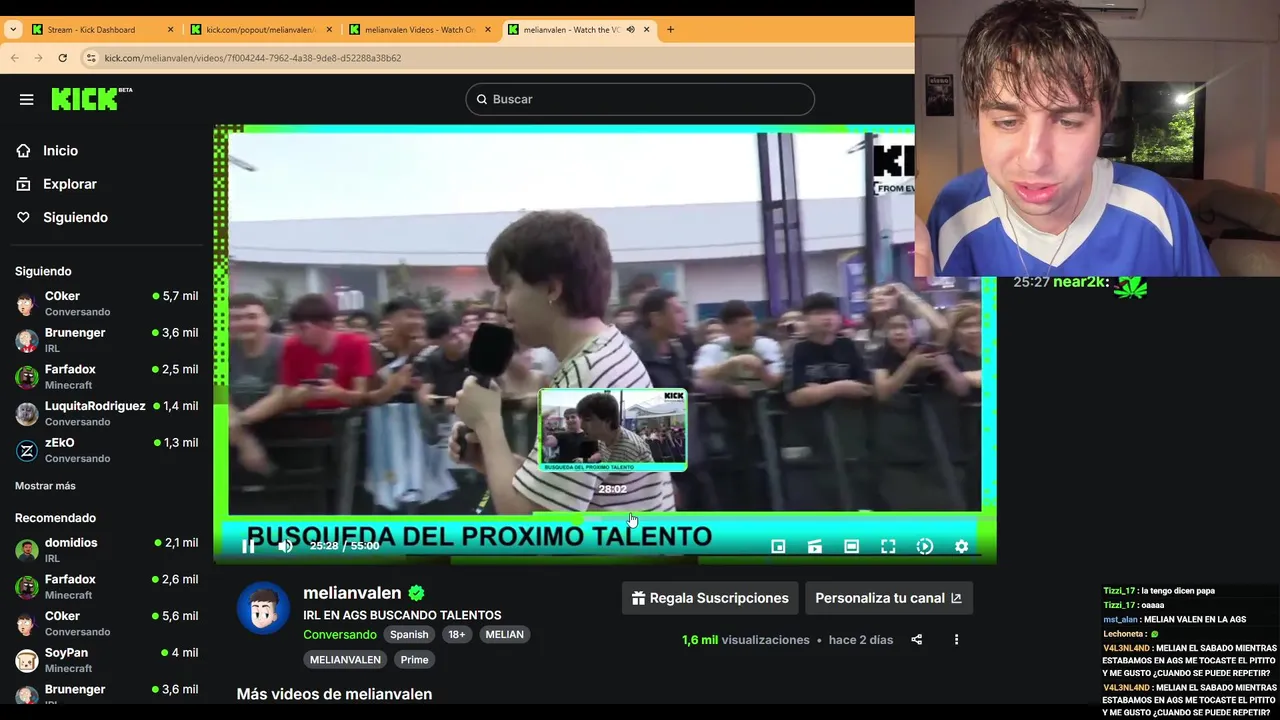Image resolution: width=1280 pixels, height=720 pixels.
Task: Switch to melianvalen Videos tab
Action: [x=418, y=30]
